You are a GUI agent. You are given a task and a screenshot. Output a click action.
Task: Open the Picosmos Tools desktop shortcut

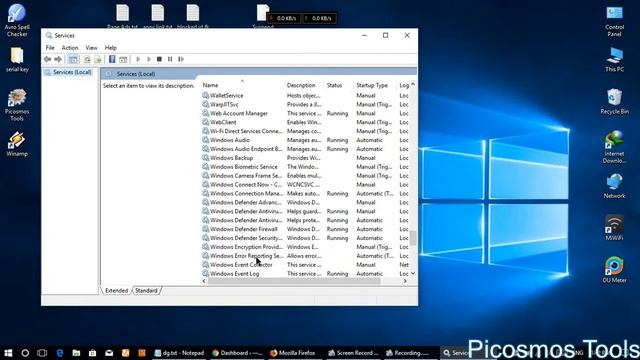pyautogui.click(x=17, y=105)
